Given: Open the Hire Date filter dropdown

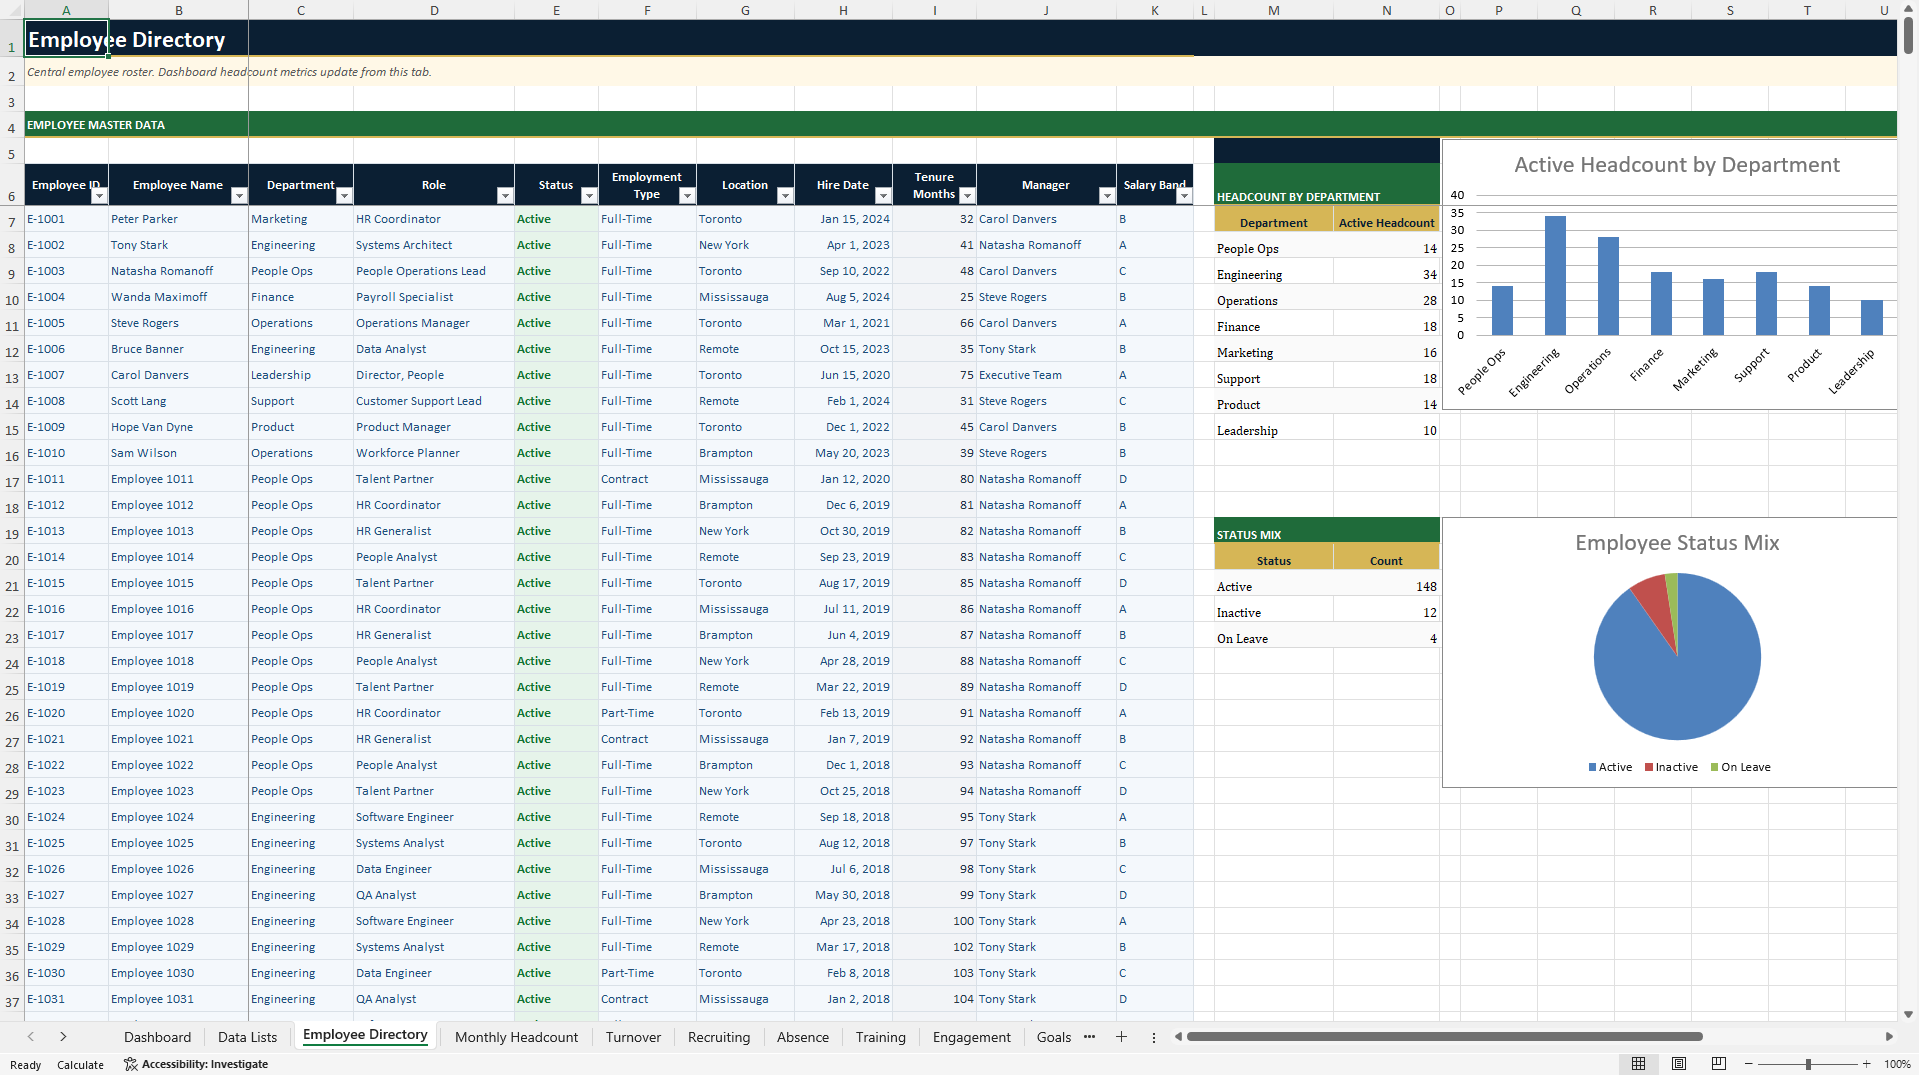Looking at the screenshot, I should click(x=882, y=196).
